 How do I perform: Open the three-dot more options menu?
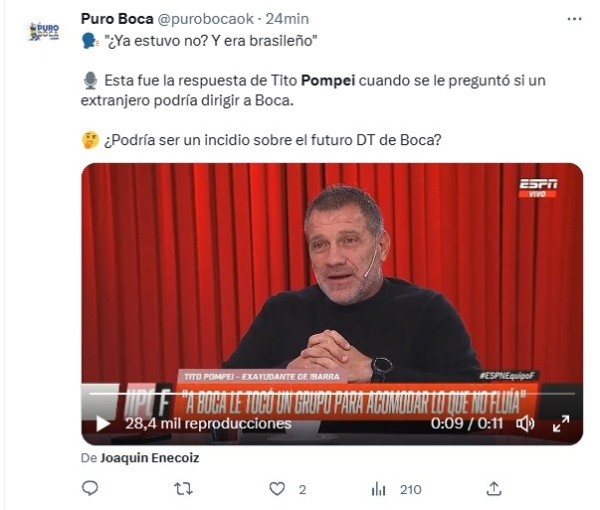click(574, 19)
